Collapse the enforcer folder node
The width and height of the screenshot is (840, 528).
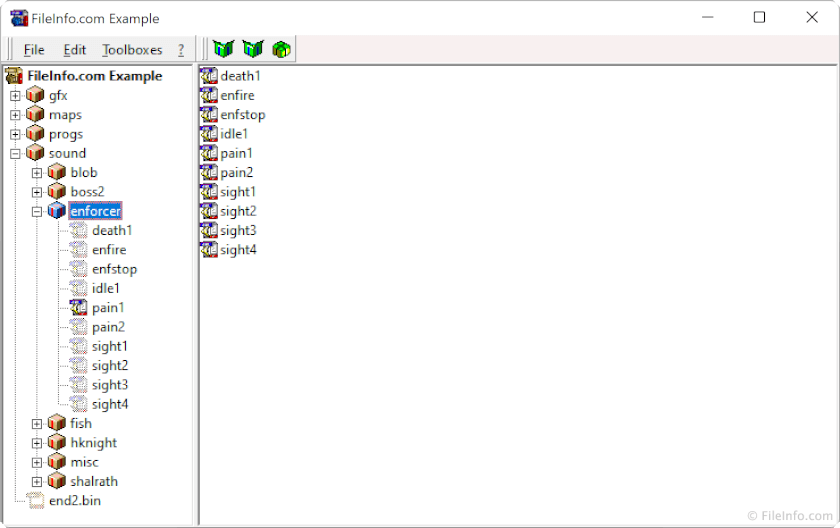point(37,212)
